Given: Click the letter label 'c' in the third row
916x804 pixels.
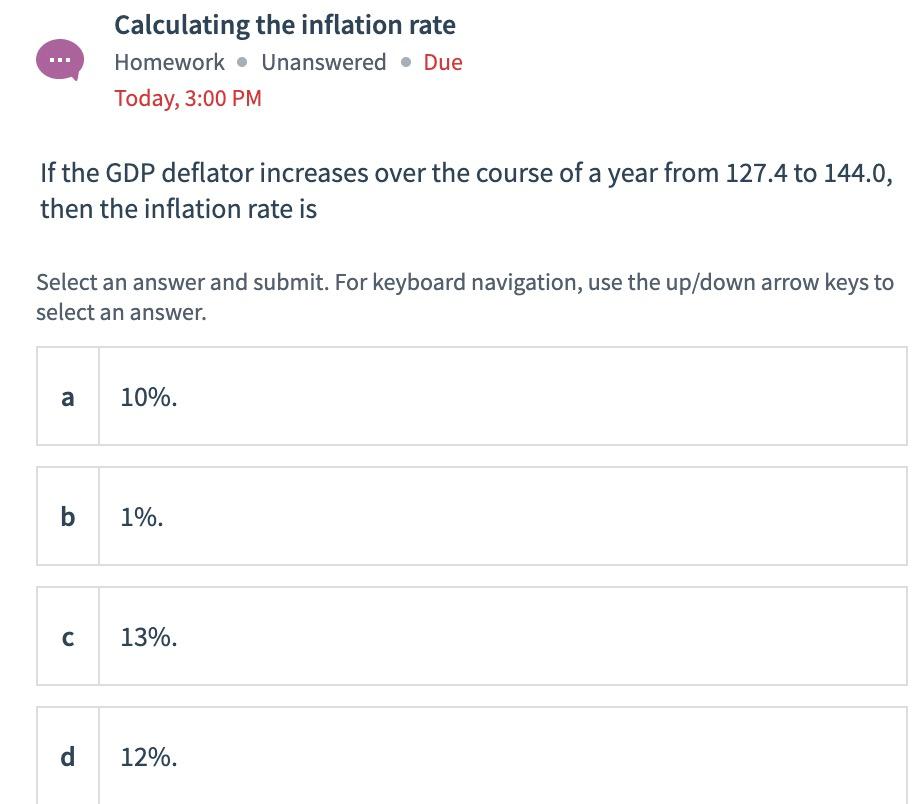Looking at the screenshot, I should tap(67, 636).
